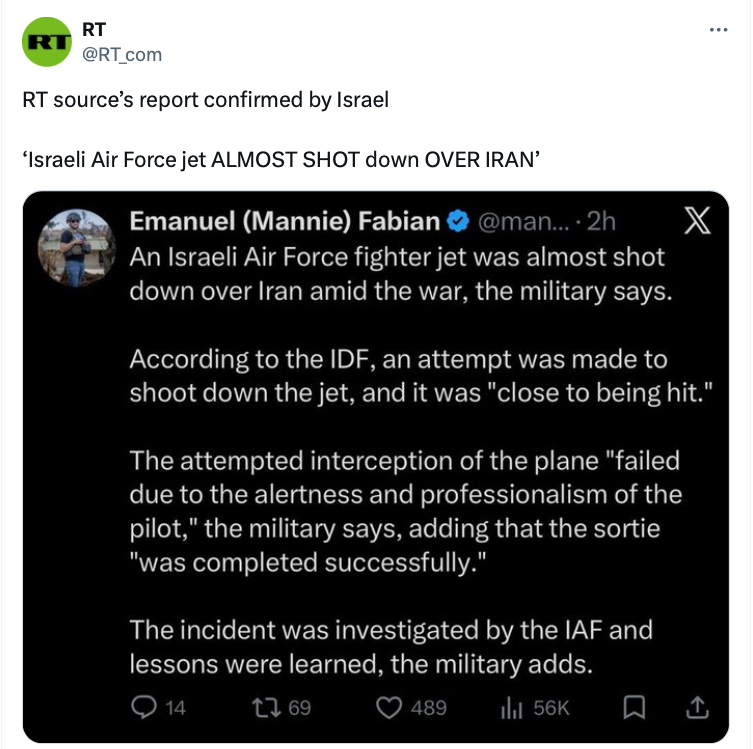
Task: Click the blue verified badge icon
Action: click(x=458, y=221)
